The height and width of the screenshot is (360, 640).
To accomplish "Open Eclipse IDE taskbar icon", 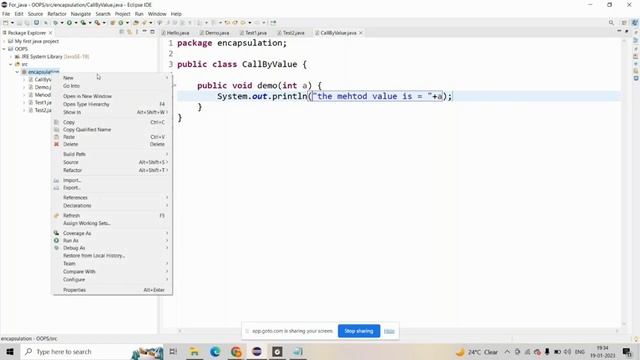I will pos(257,351).
